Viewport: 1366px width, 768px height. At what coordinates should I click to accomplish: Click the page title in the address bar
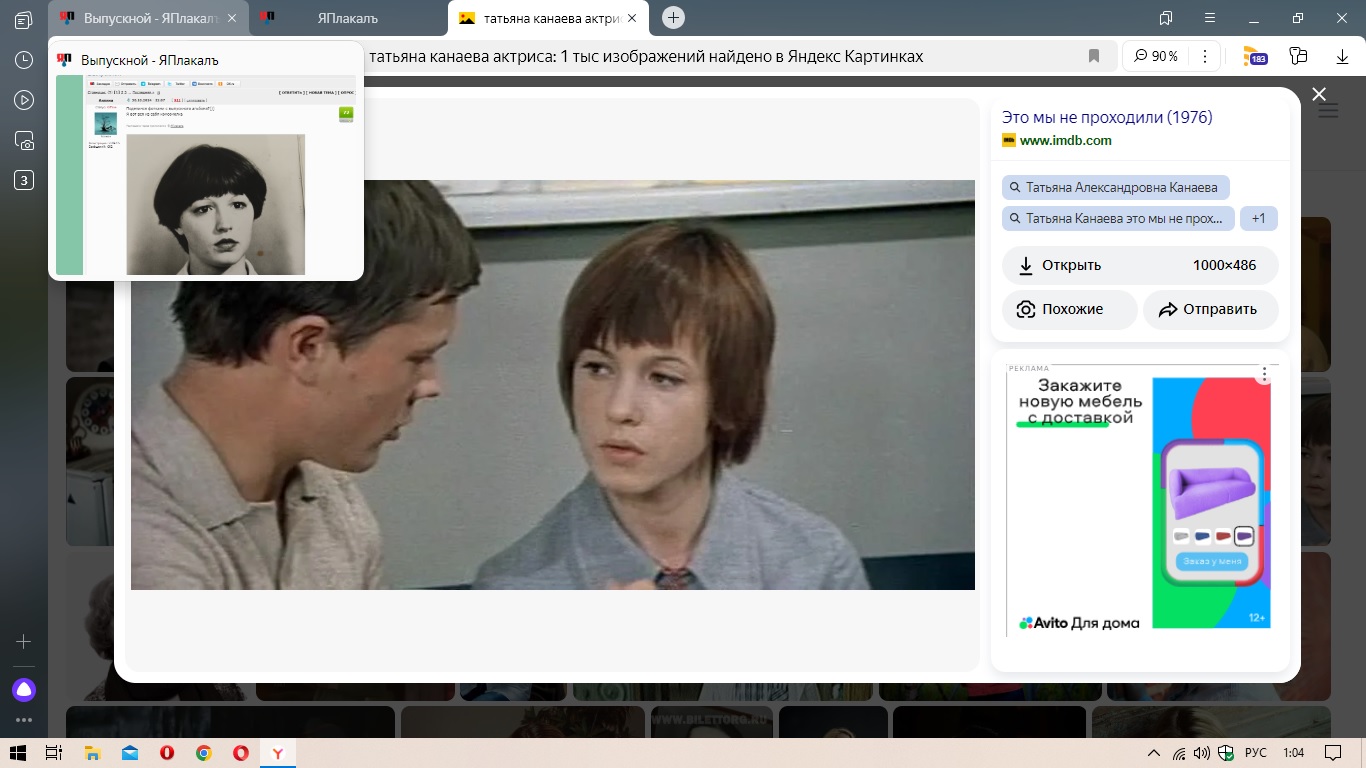tap(646, 56)
